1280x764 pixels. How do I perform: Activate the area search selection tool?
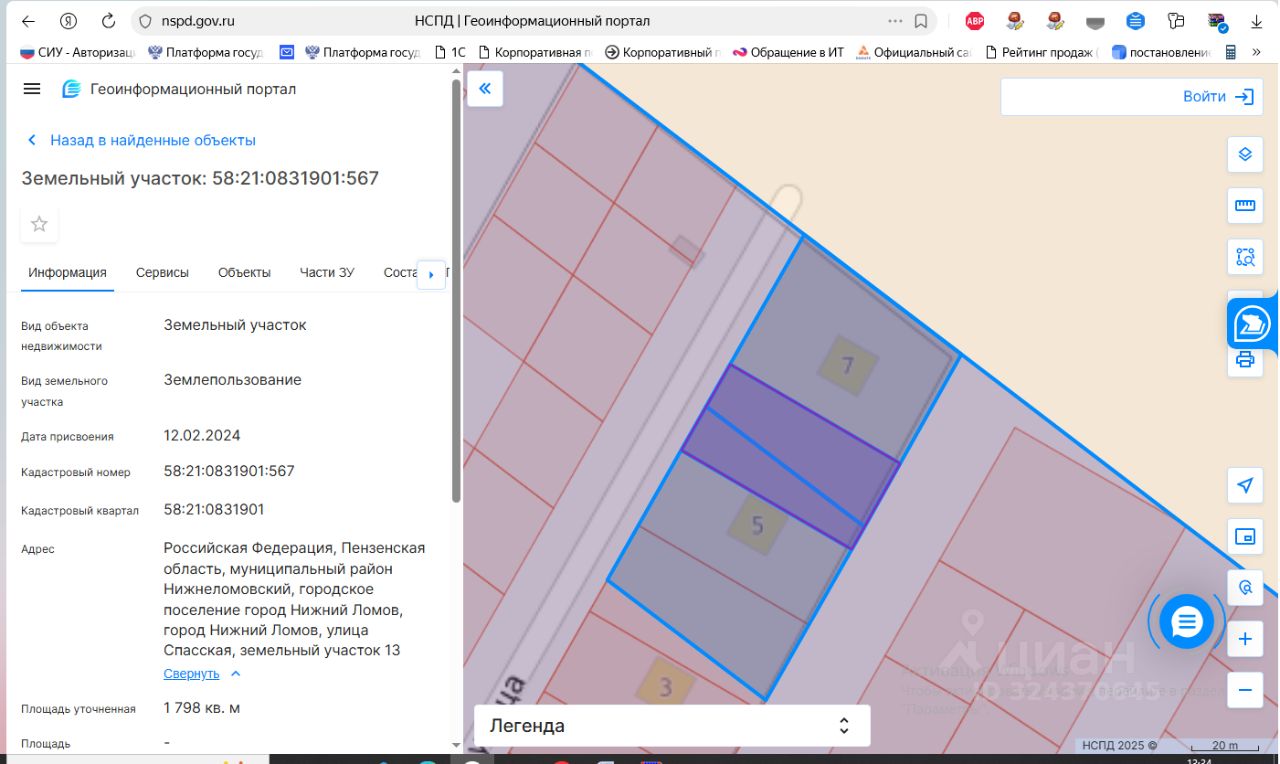pyautogui.click(x=1245, y=257)
